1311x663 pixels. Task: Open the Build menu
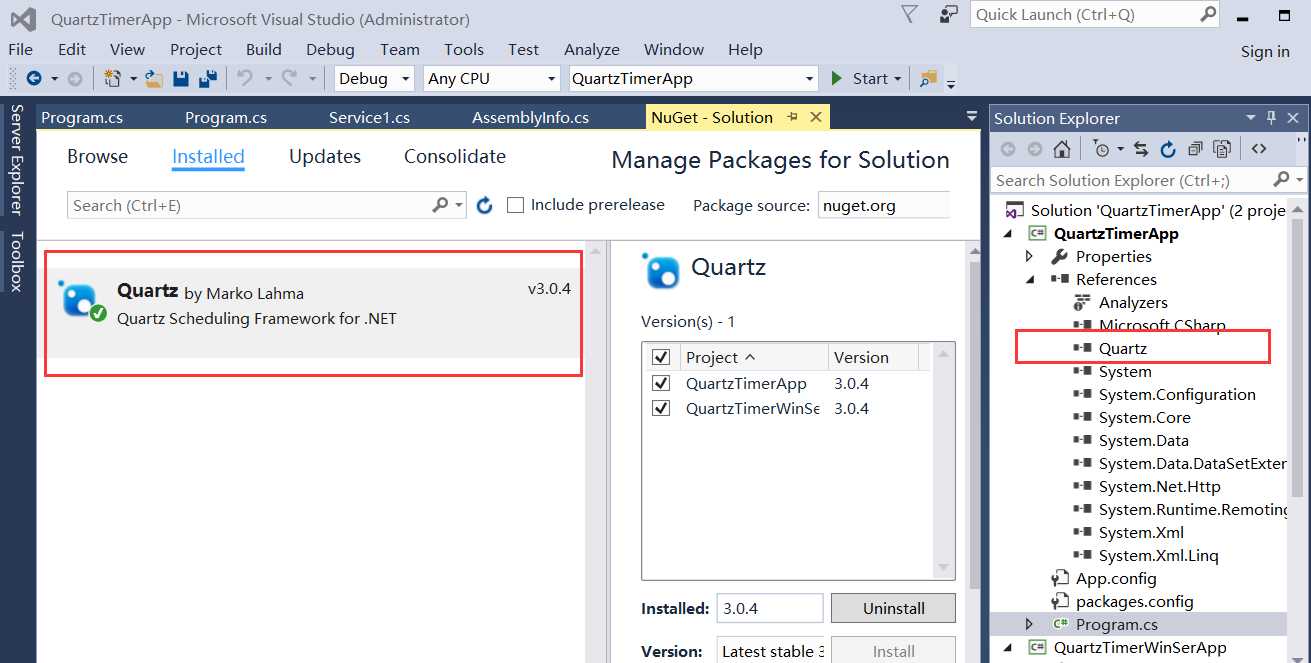tap(264, 49)
